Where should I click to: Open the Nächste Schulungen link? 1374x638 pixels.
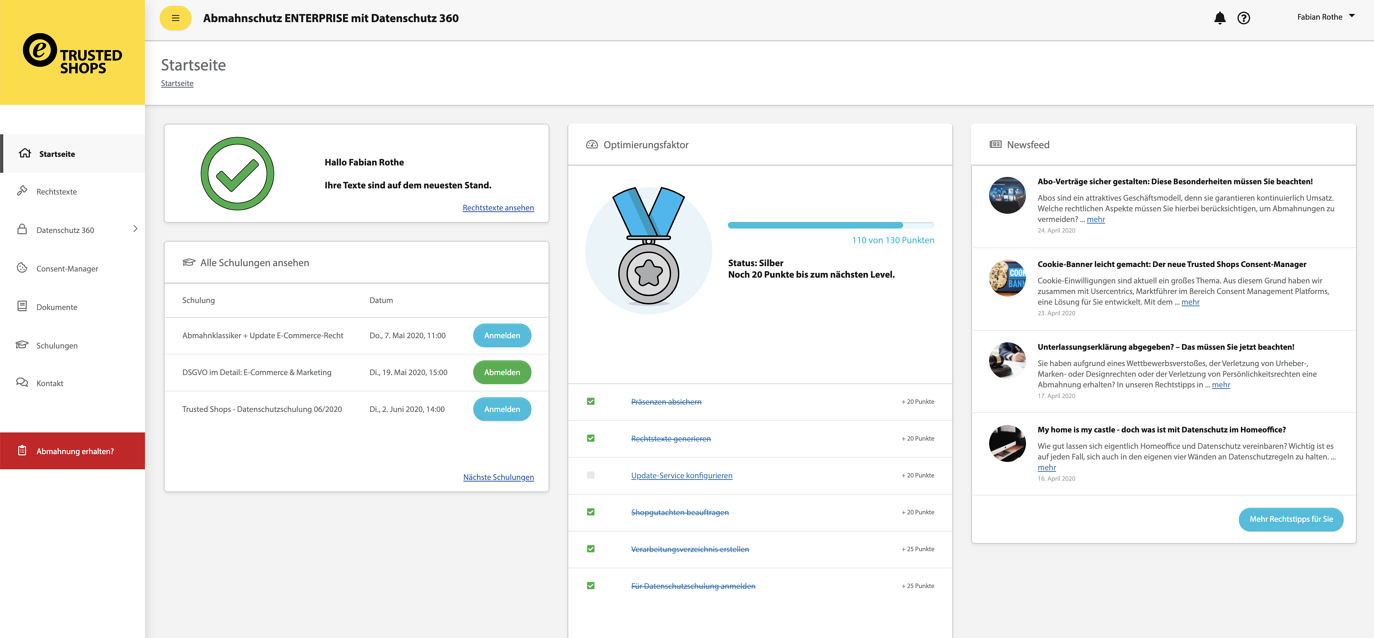(x=498, y=477)
